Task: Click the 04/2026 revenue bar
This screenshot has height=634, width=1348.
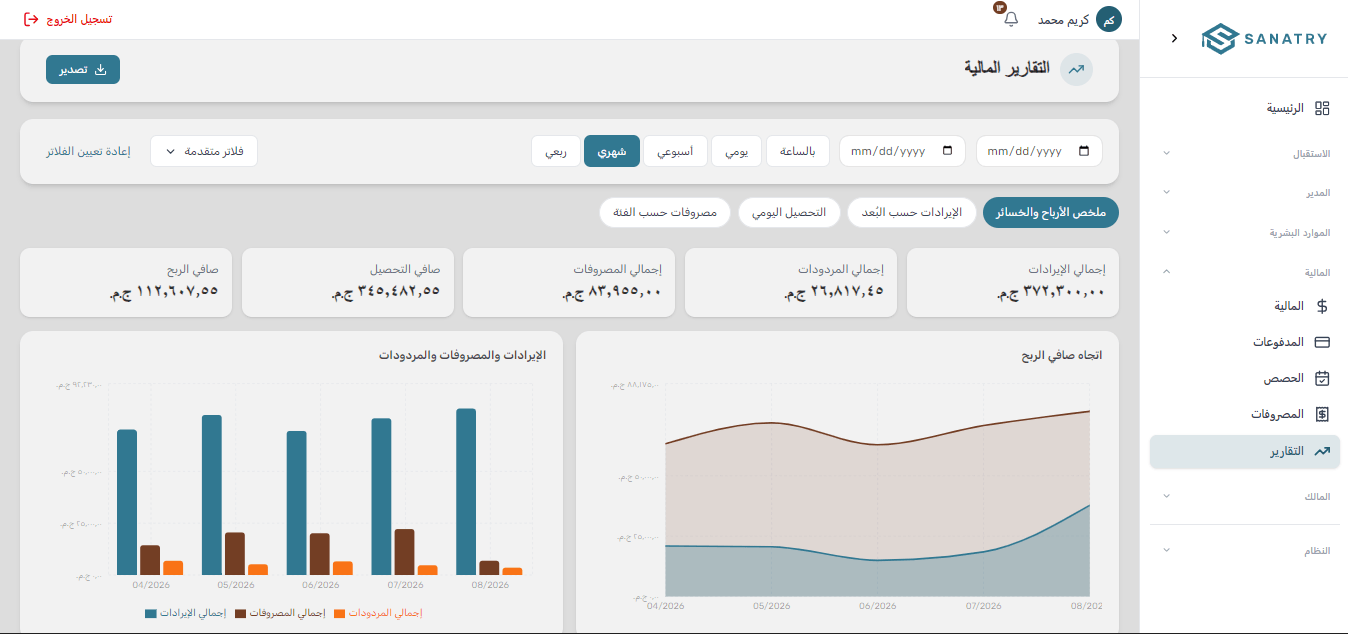Action: pyautogui.click(x=127, y=502)
